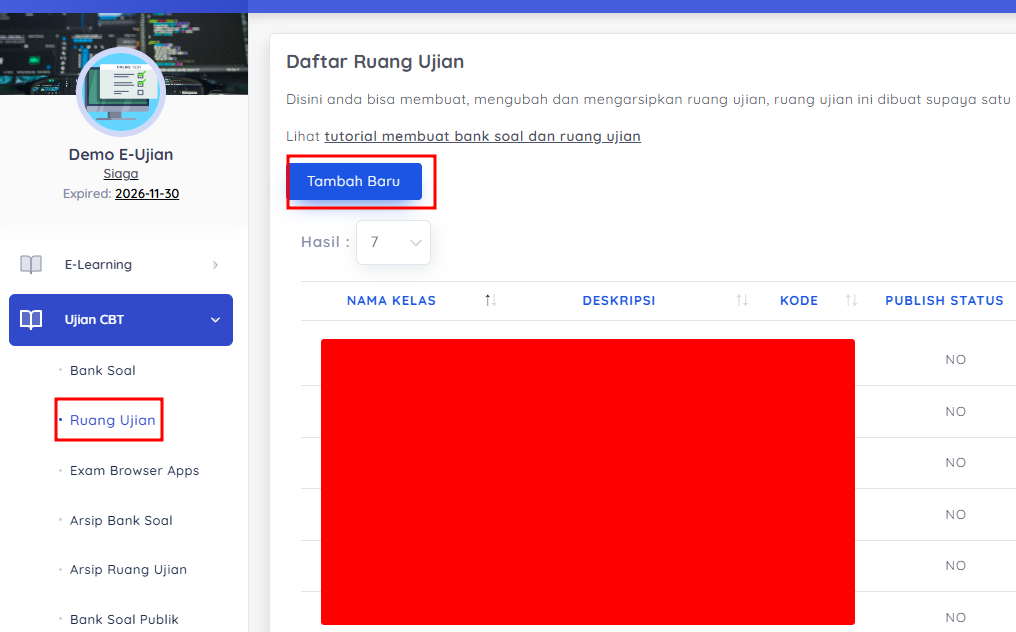Collapse the Ujian CBT menu chevron
This screenshot has width=1016, height=632.
pos(215,320)
